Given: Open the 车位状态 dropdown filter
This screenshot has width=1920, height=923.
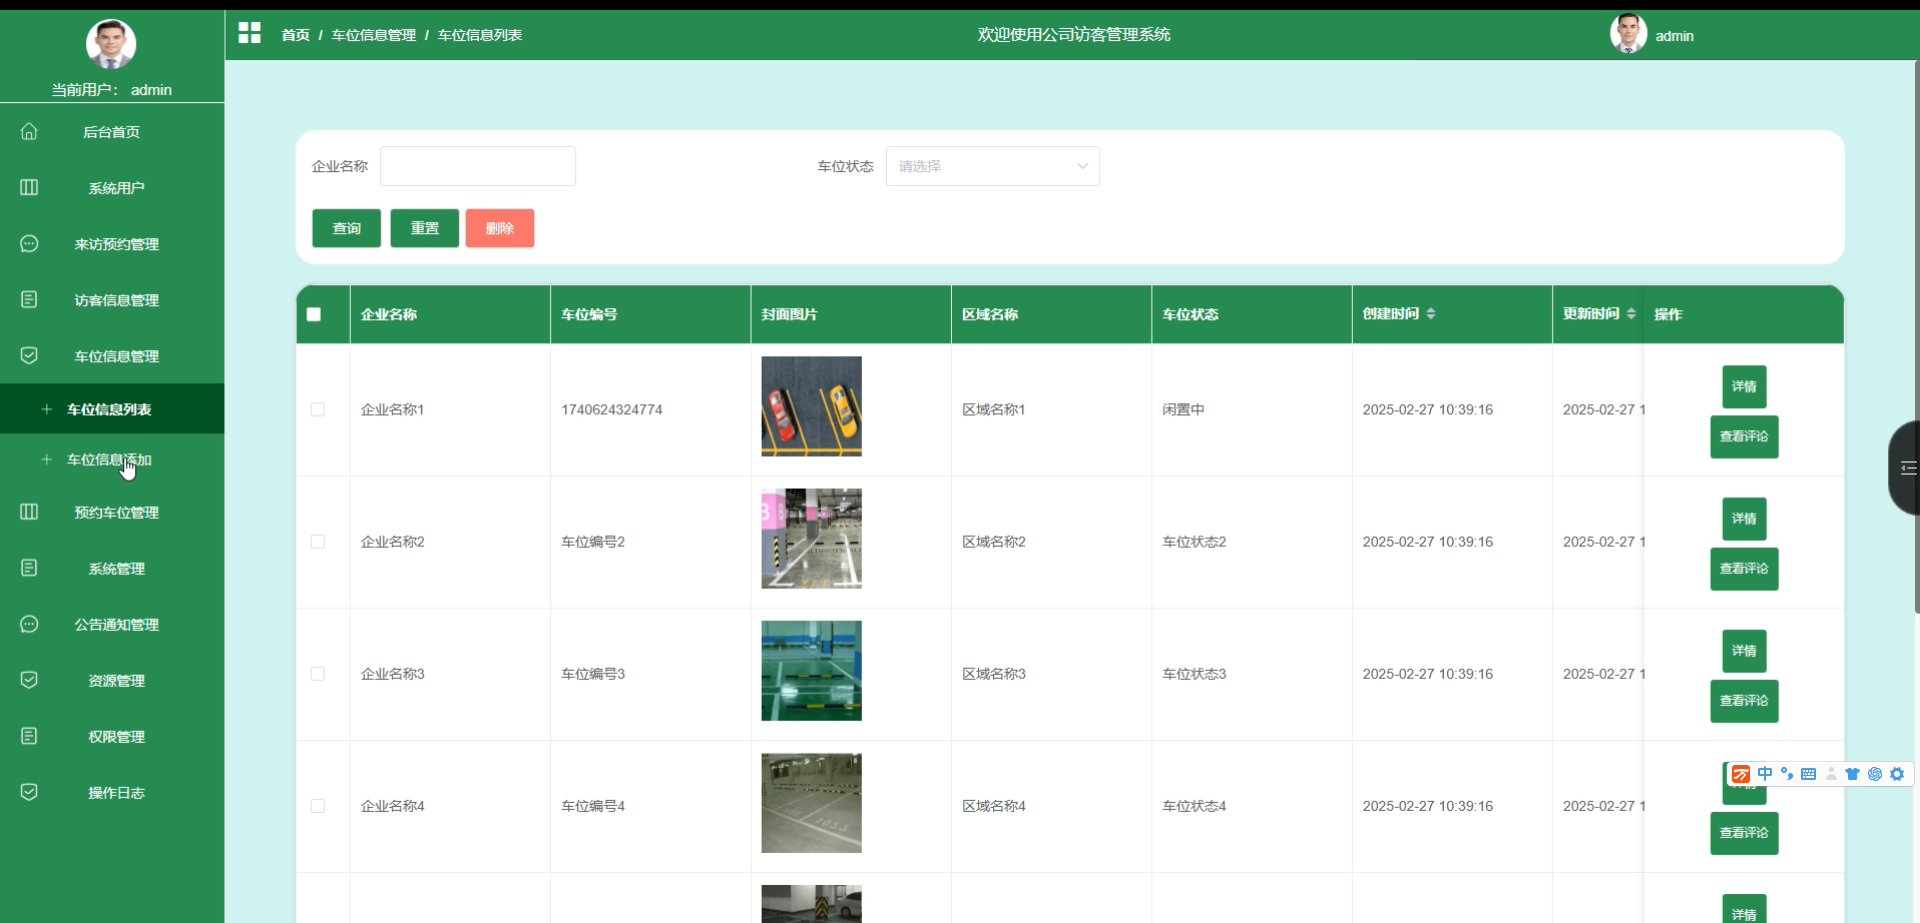Looking at the screenshot, I should tap(992, 166).
